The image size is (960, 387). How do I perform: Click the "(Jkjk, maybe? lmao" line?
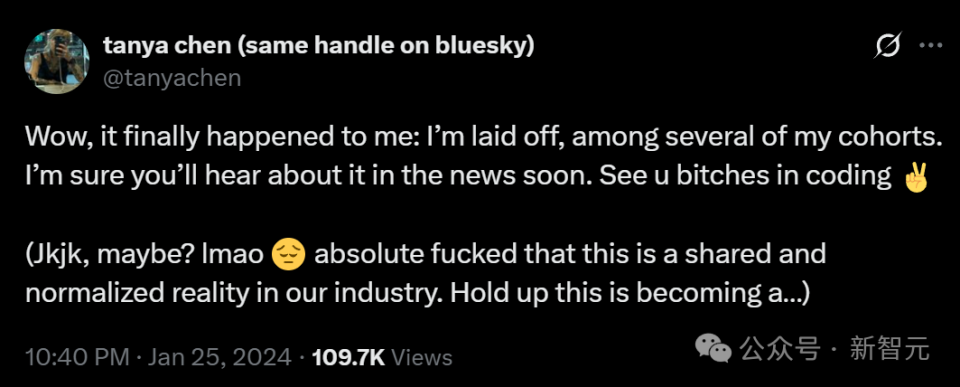point(144,255)
